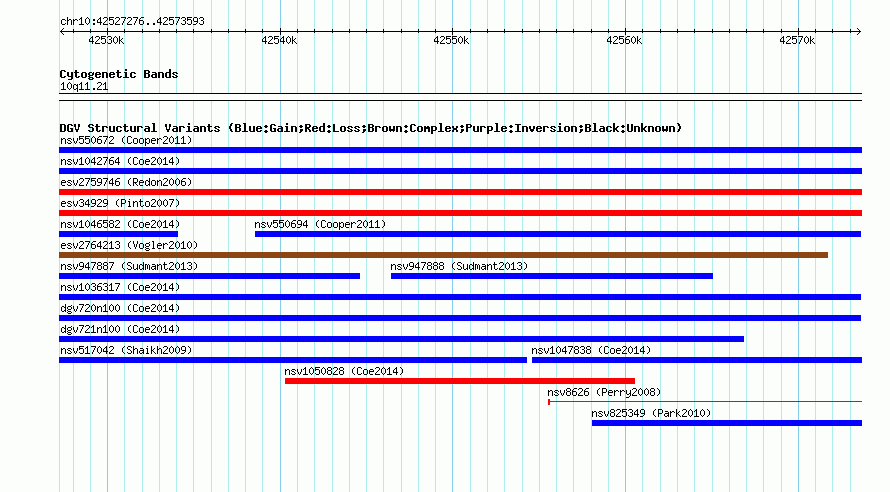
Task: Click the 42570k ruler tick label
Action: click(797, 40)
